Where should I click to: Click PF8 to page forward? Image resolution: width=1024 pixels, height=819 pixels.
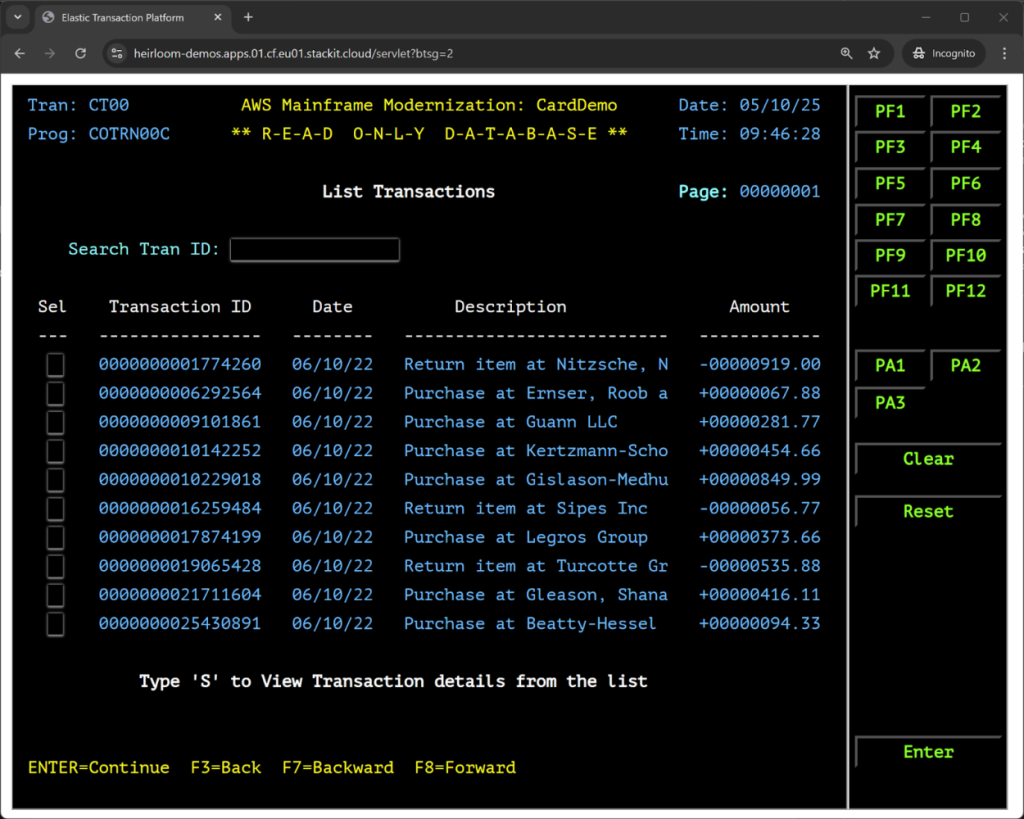[x=965, y=219]
